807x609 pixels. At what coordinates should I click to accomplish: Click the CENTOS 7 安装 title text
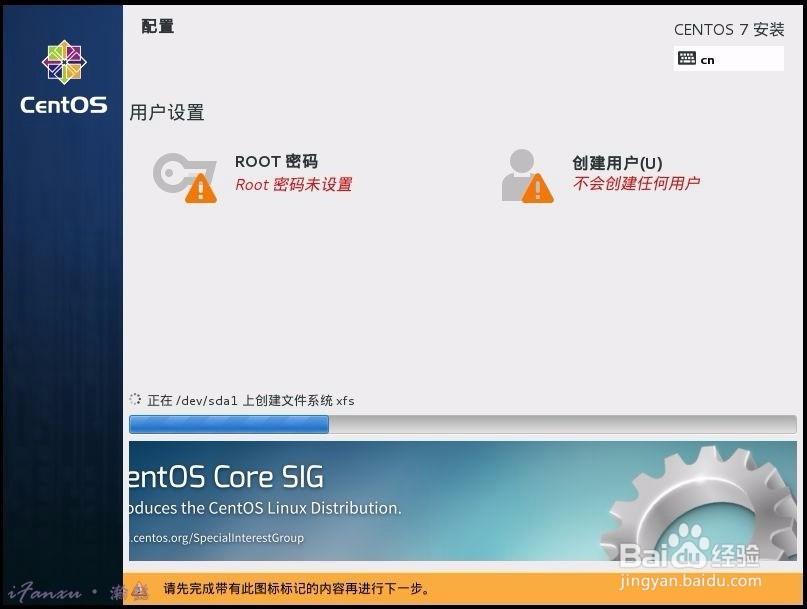(x=729, y=29)
